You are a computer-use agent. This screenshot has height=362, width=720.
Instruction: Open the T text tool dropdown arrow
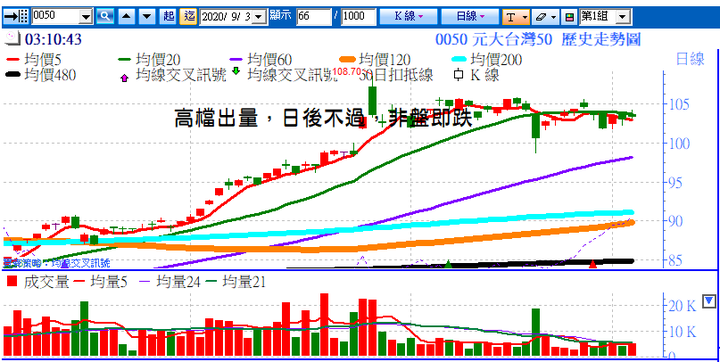pyautogui.click(x=525, y=17)
